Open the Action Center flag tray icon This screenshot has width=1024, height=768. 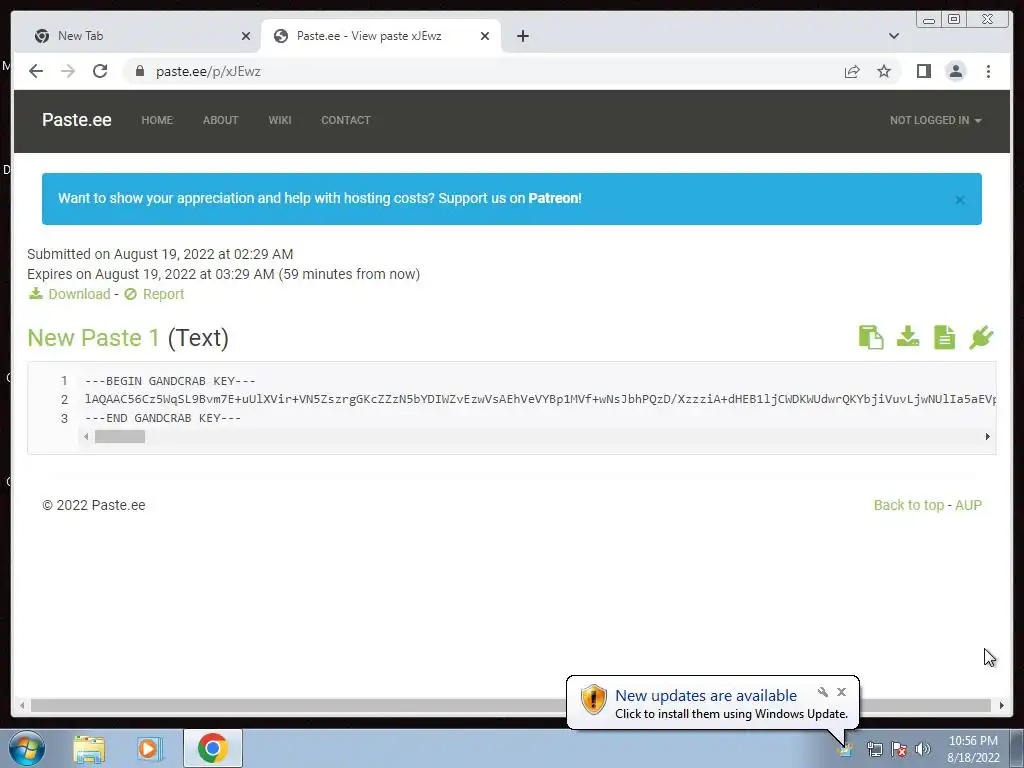tap(899, 749)
